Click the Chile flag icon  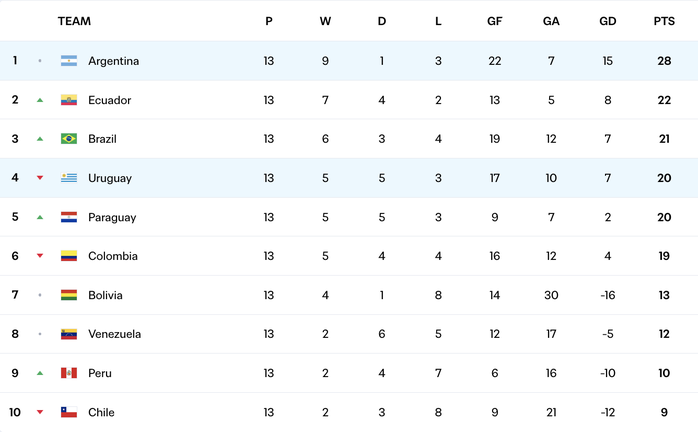[x=69, y=412]
